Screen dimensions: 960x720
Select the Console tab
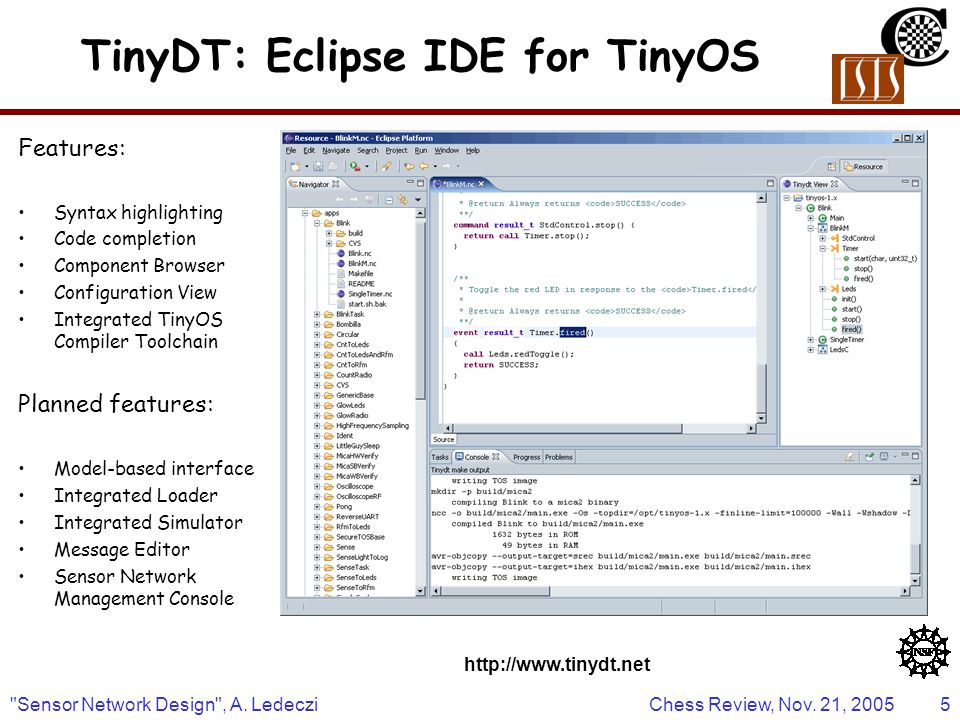pyautogui.click(x=477, y=457)
